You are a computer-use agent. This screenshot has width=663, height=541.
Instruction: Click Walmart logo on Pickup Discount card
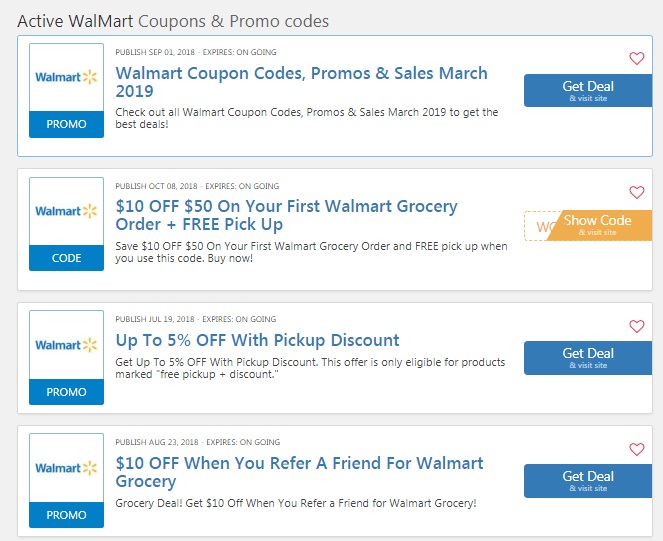[x=66, y=345]
